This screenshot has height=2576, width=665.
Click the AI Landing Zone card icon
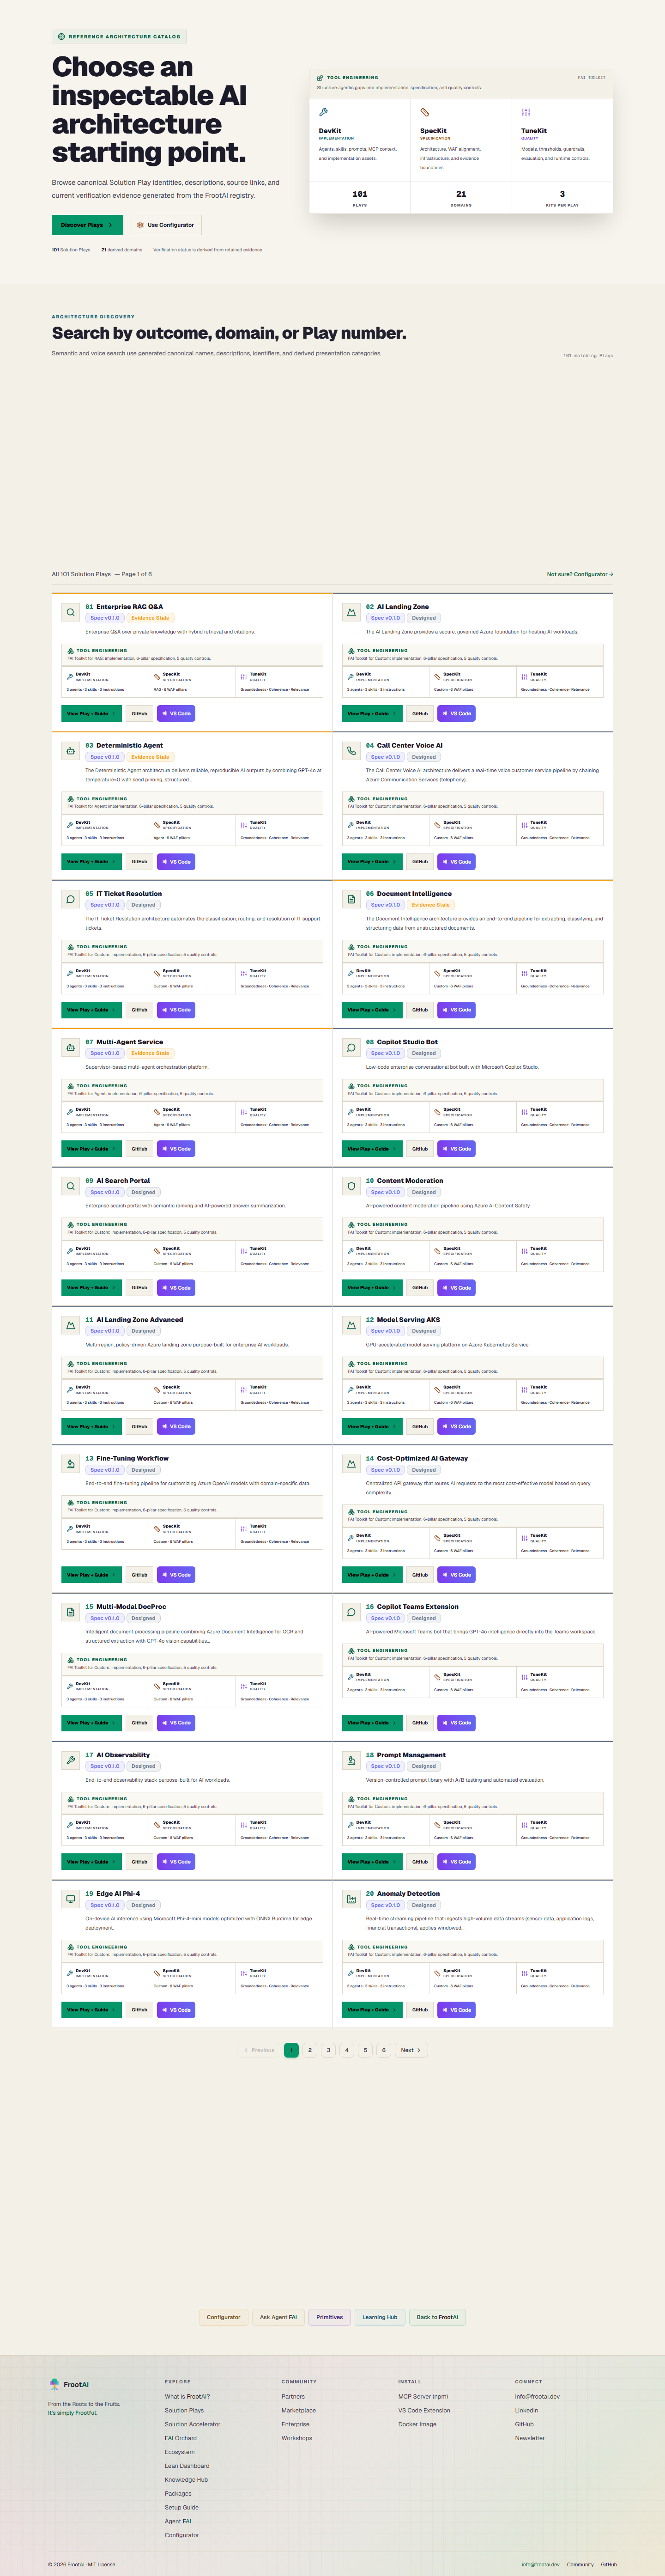(351, 612)
